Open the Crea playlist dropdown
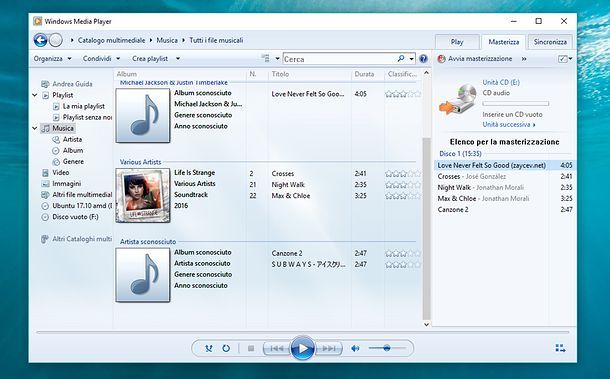Image resolution: width=610 pixels, height=379 pixels. [x=156, y=59]
